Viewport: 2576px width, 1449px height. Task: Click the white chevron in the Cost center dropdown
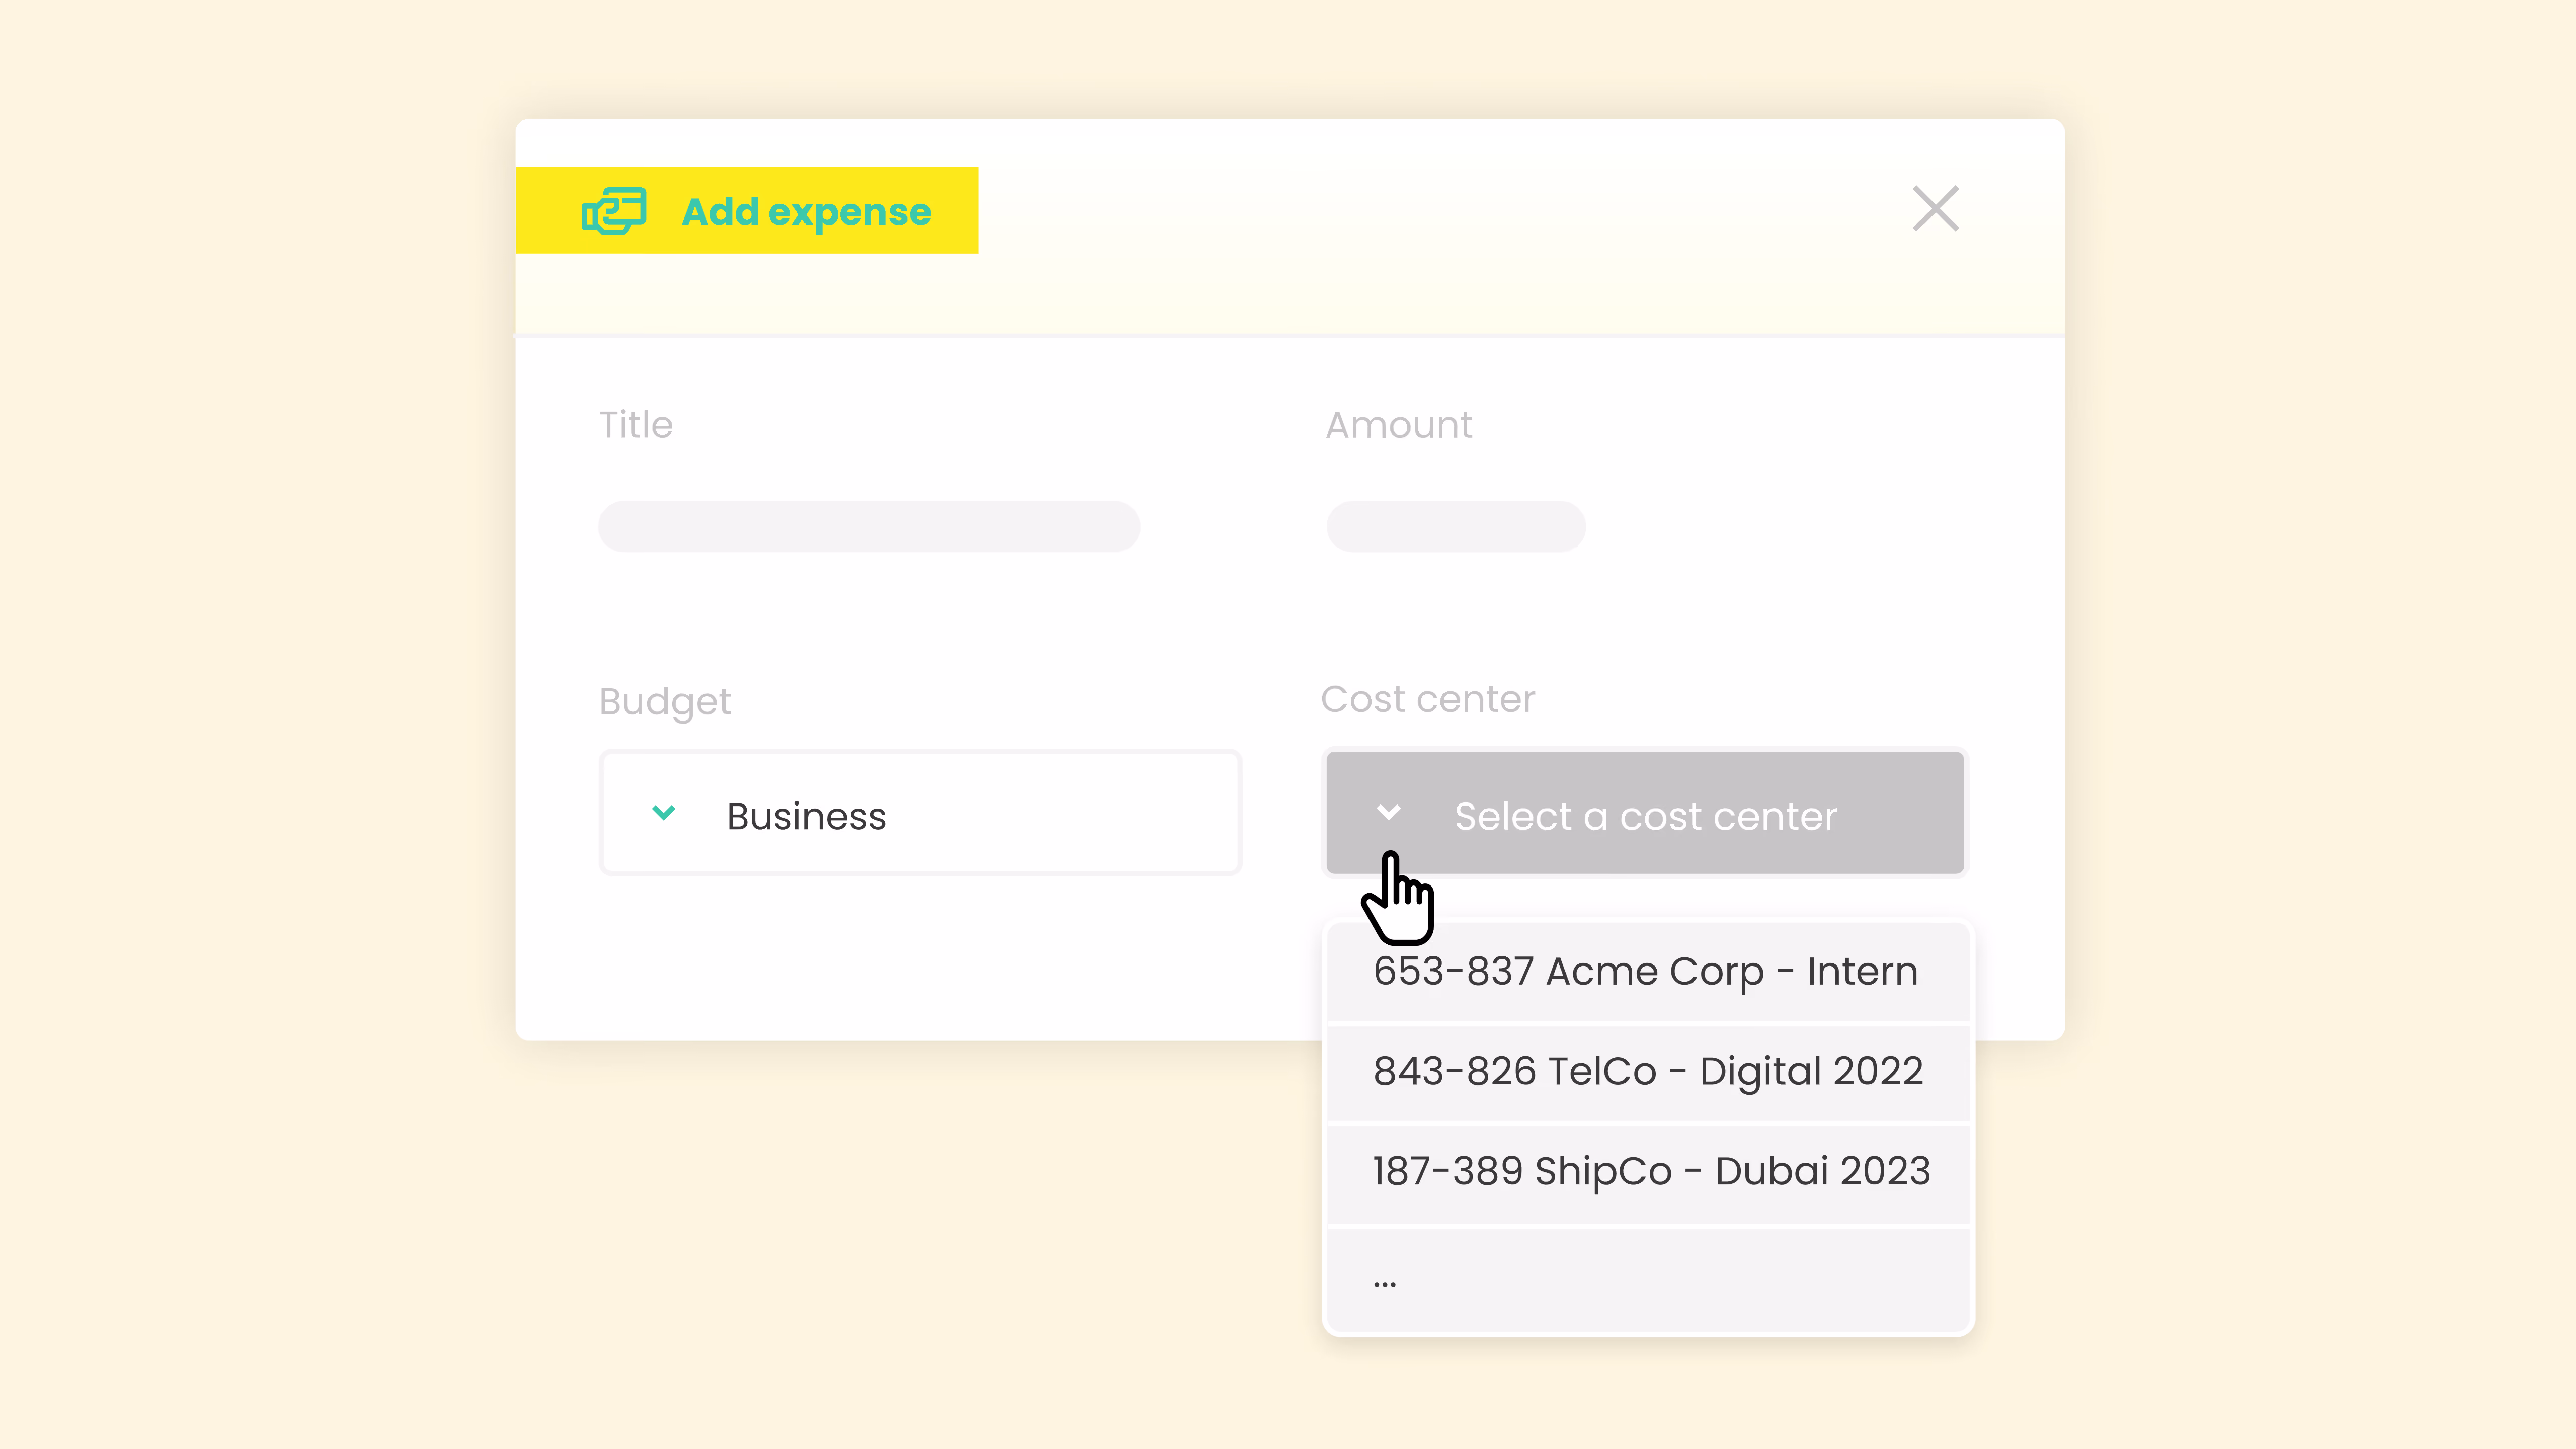1388,812
